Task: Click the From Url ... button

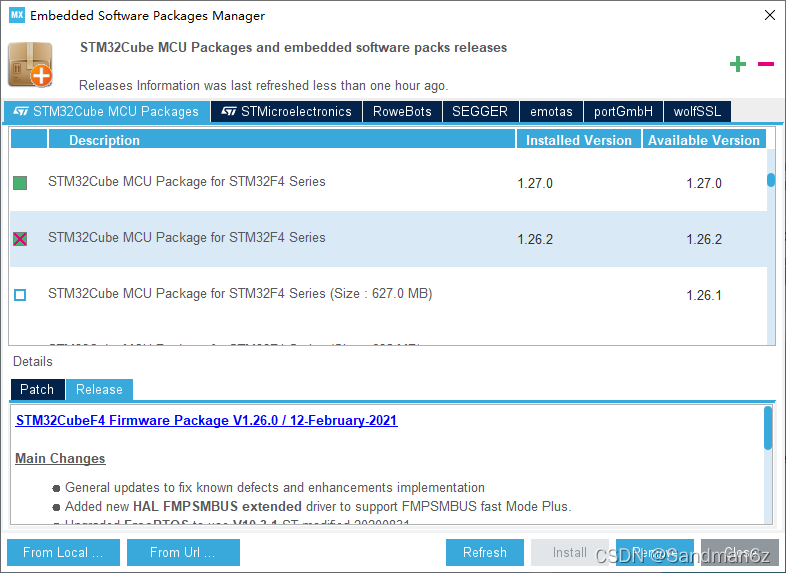Action: [183, 552]
